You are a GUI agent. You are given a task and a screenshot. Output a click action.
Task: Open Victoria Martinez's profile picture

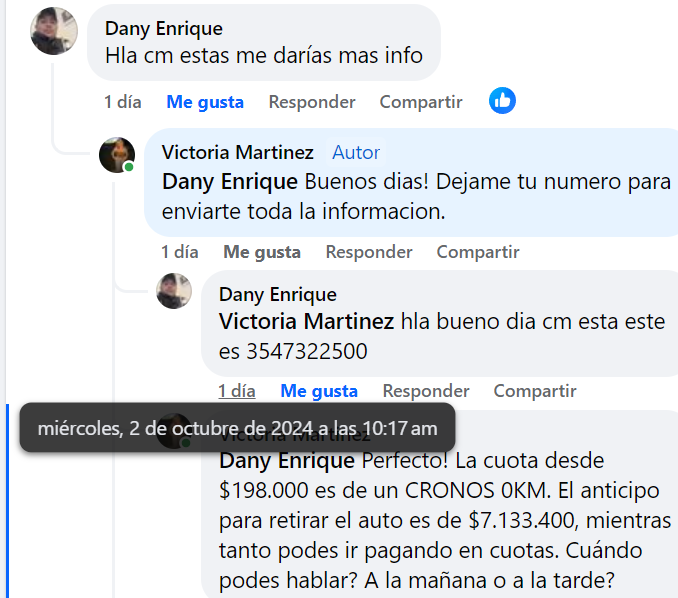click(x=117, y=155)
